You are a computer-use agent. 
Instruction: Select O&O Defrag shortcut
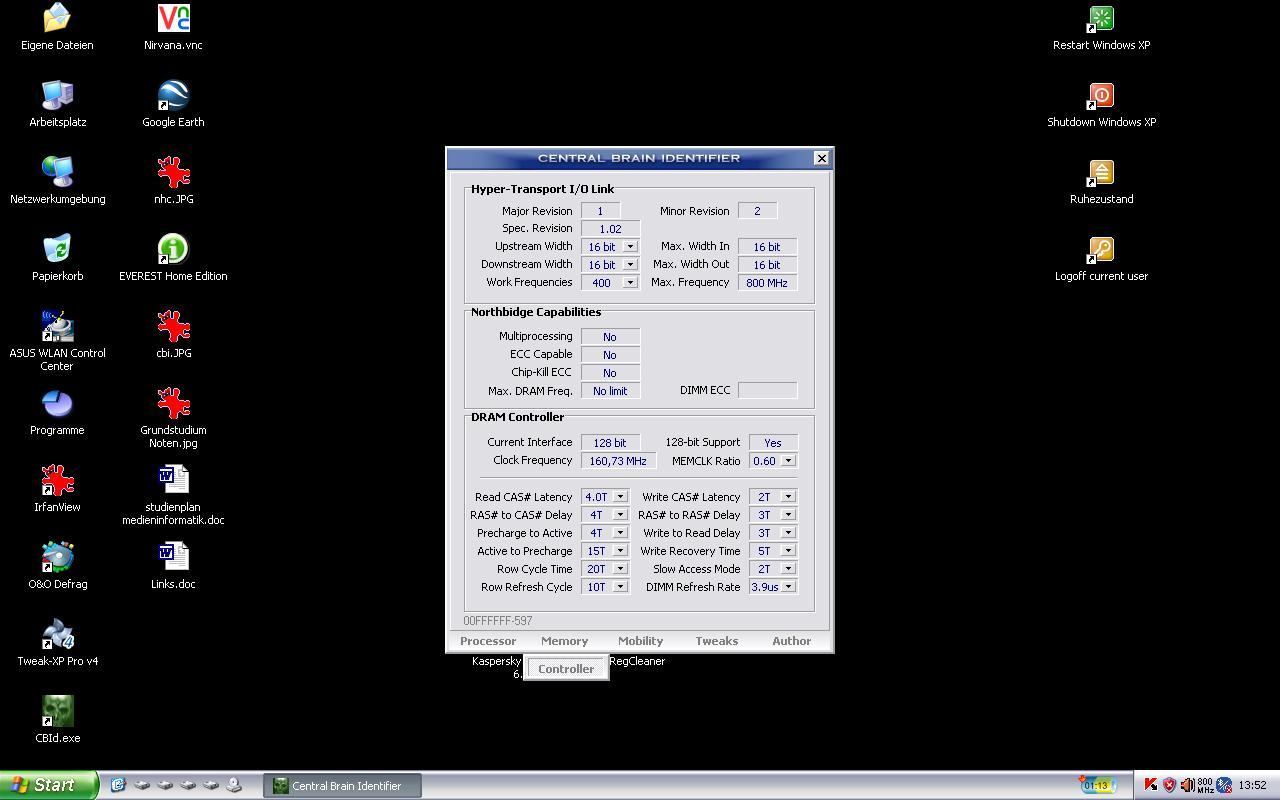(x=57, y=566)
